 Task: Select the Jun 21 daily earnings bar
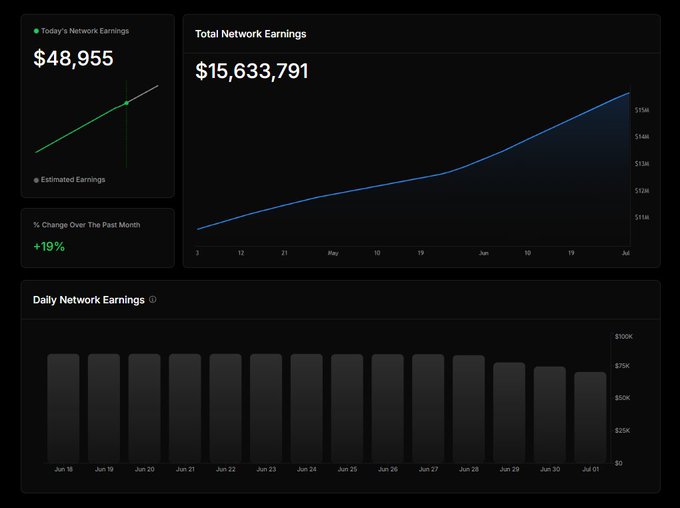click(185, 407)
